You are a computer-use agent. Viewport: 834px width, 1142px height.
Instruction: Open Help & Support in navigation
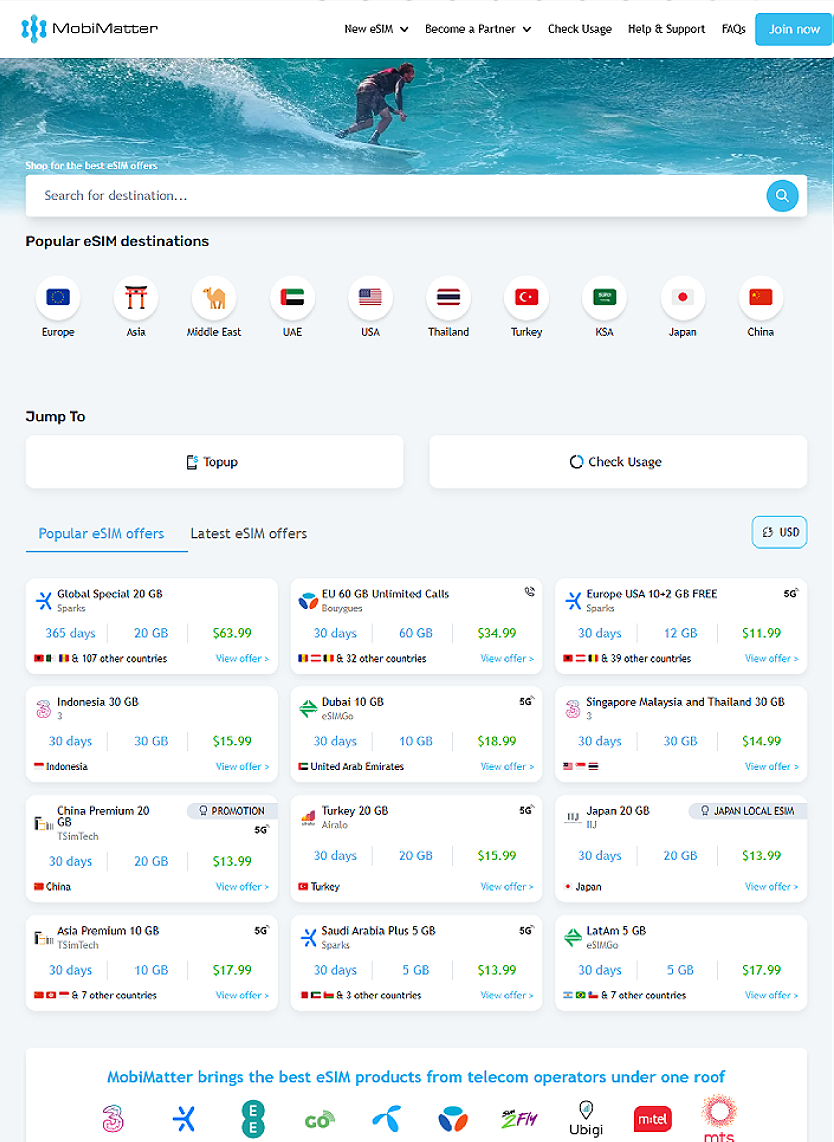point(666,29)
